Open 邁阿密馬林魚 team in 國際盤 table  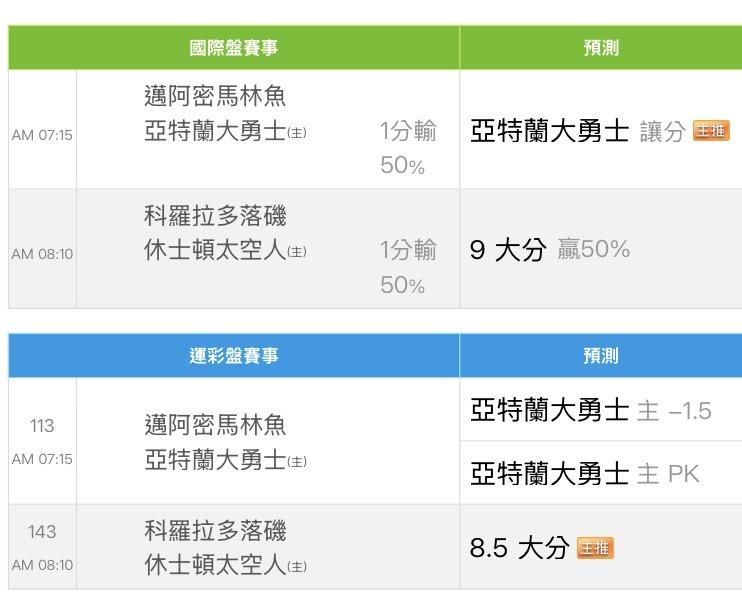tap(215, 97)
